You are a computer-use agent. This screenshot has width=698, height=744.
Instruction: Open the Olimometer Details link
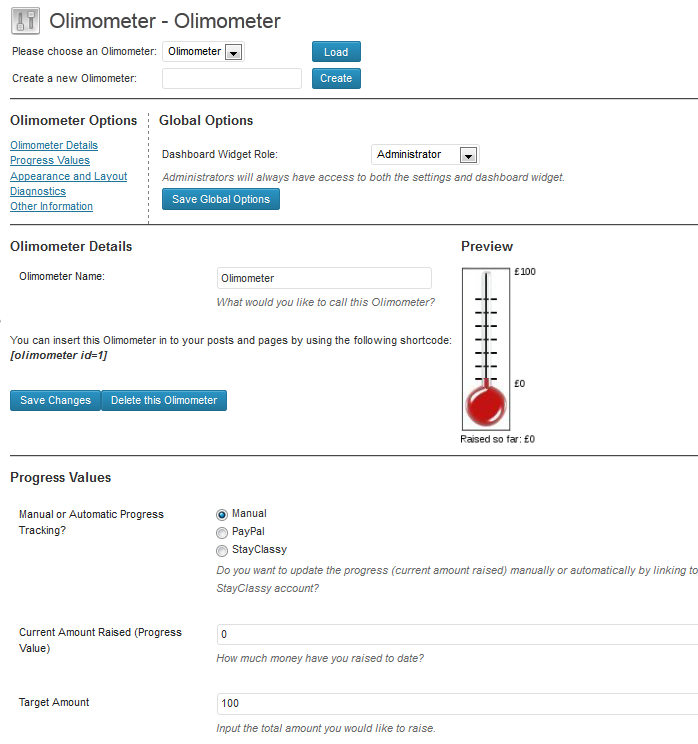[54, 145]
